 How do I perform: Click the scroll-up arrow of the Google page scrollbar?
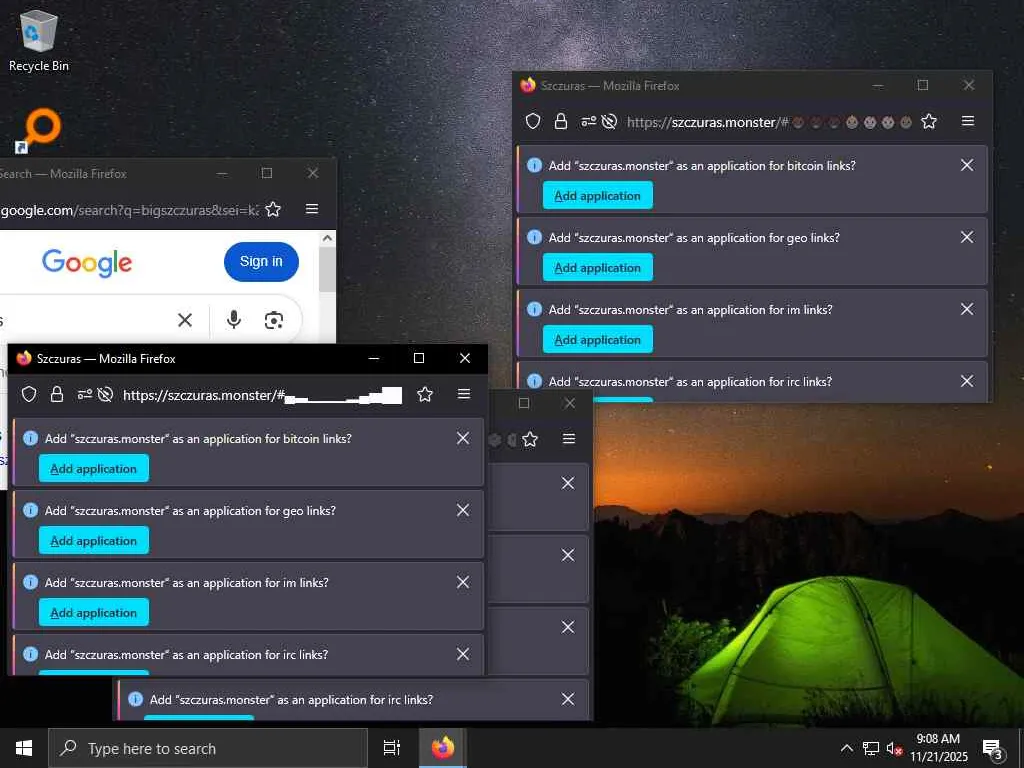click(327, 238)
